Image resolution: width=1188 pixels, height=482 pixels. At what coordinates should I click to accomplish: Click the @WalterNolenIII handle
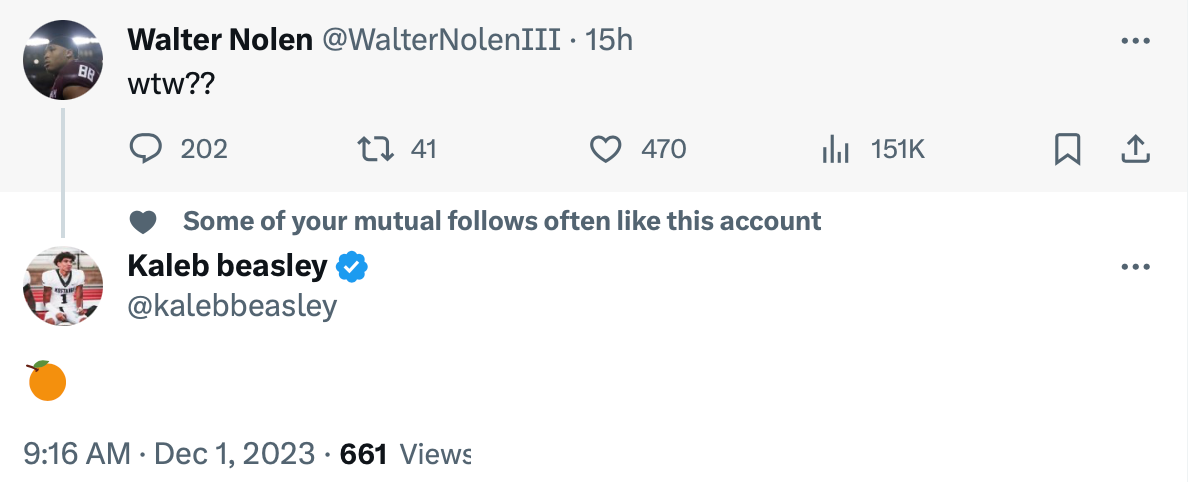click(x=438, y=40)
